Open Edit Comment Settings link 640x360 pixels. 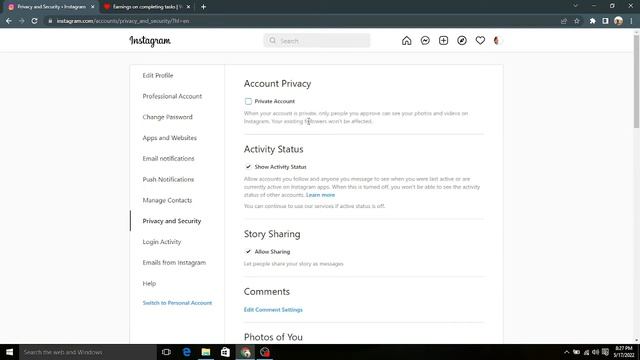pos(273,310)
